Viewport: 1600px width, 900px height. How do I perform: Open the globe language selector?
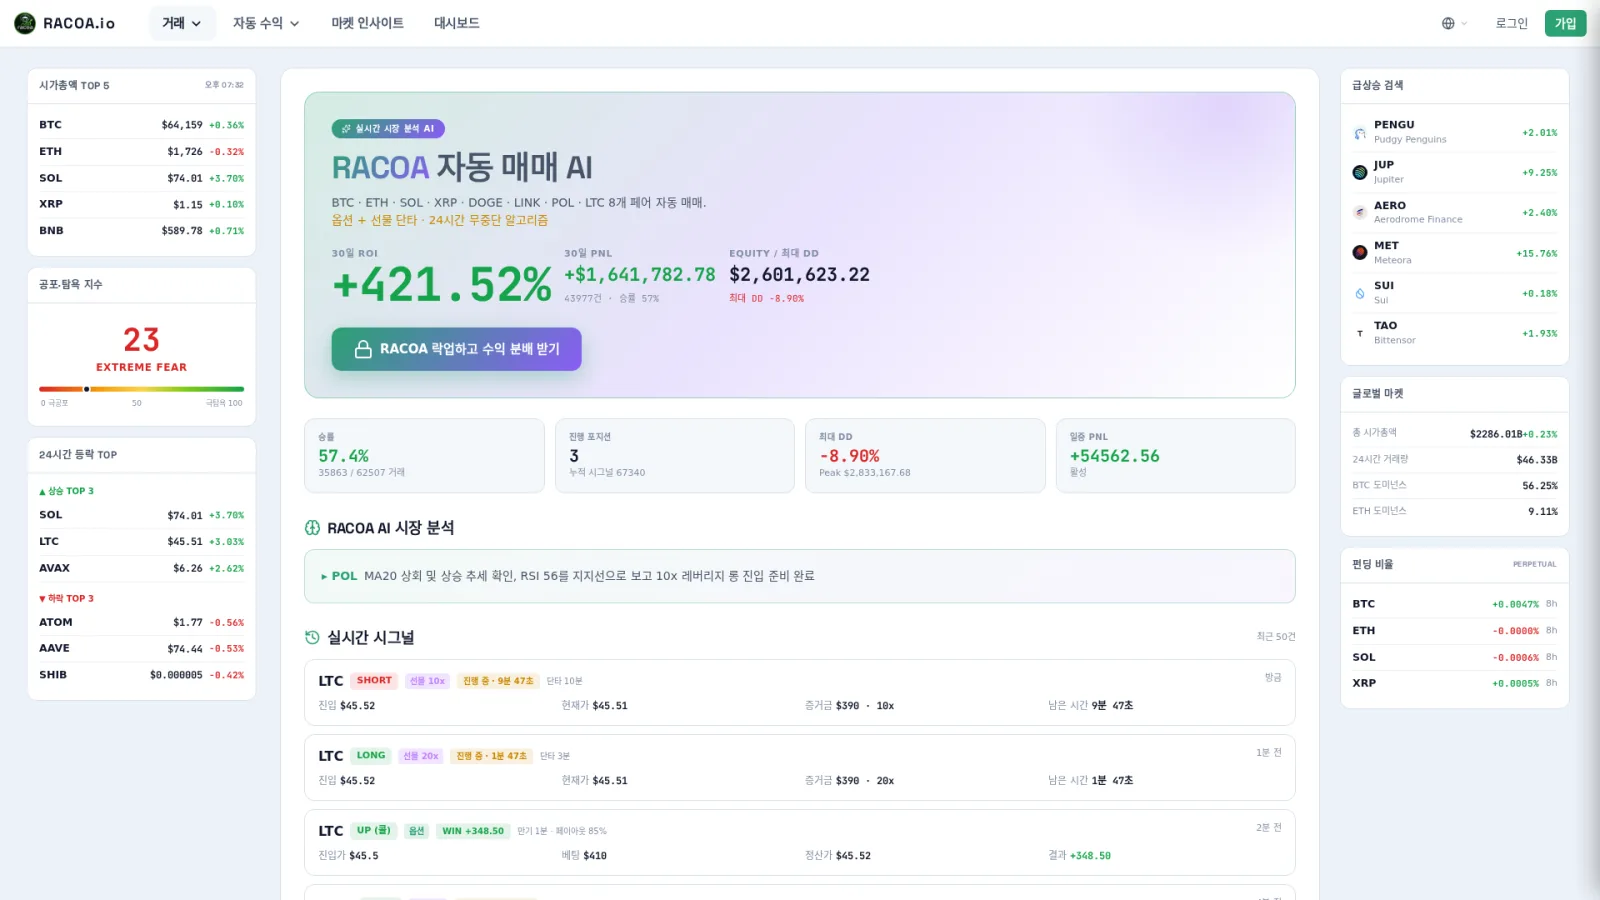pyautogui.click(x=1454, y=23)
